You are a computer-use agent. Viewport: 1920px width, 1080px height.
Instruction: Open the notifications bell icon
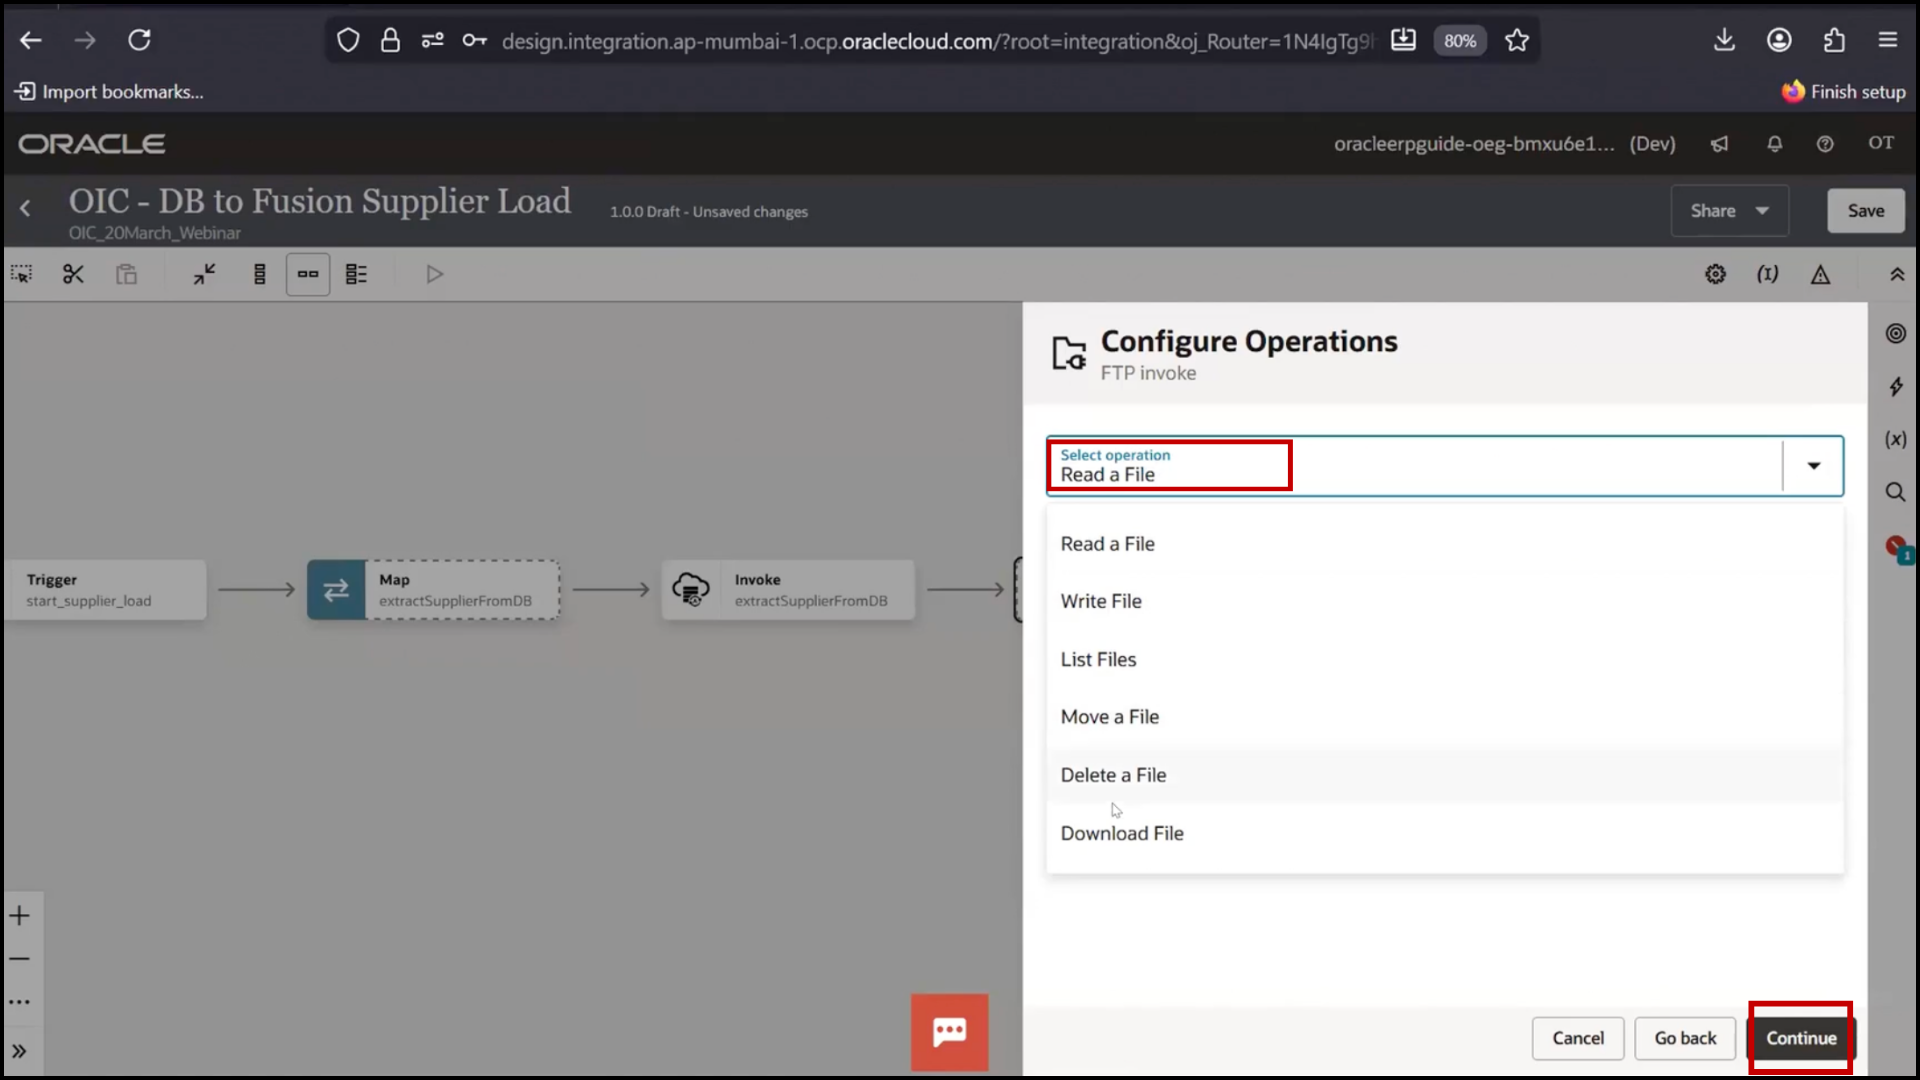click(1775, 144)
